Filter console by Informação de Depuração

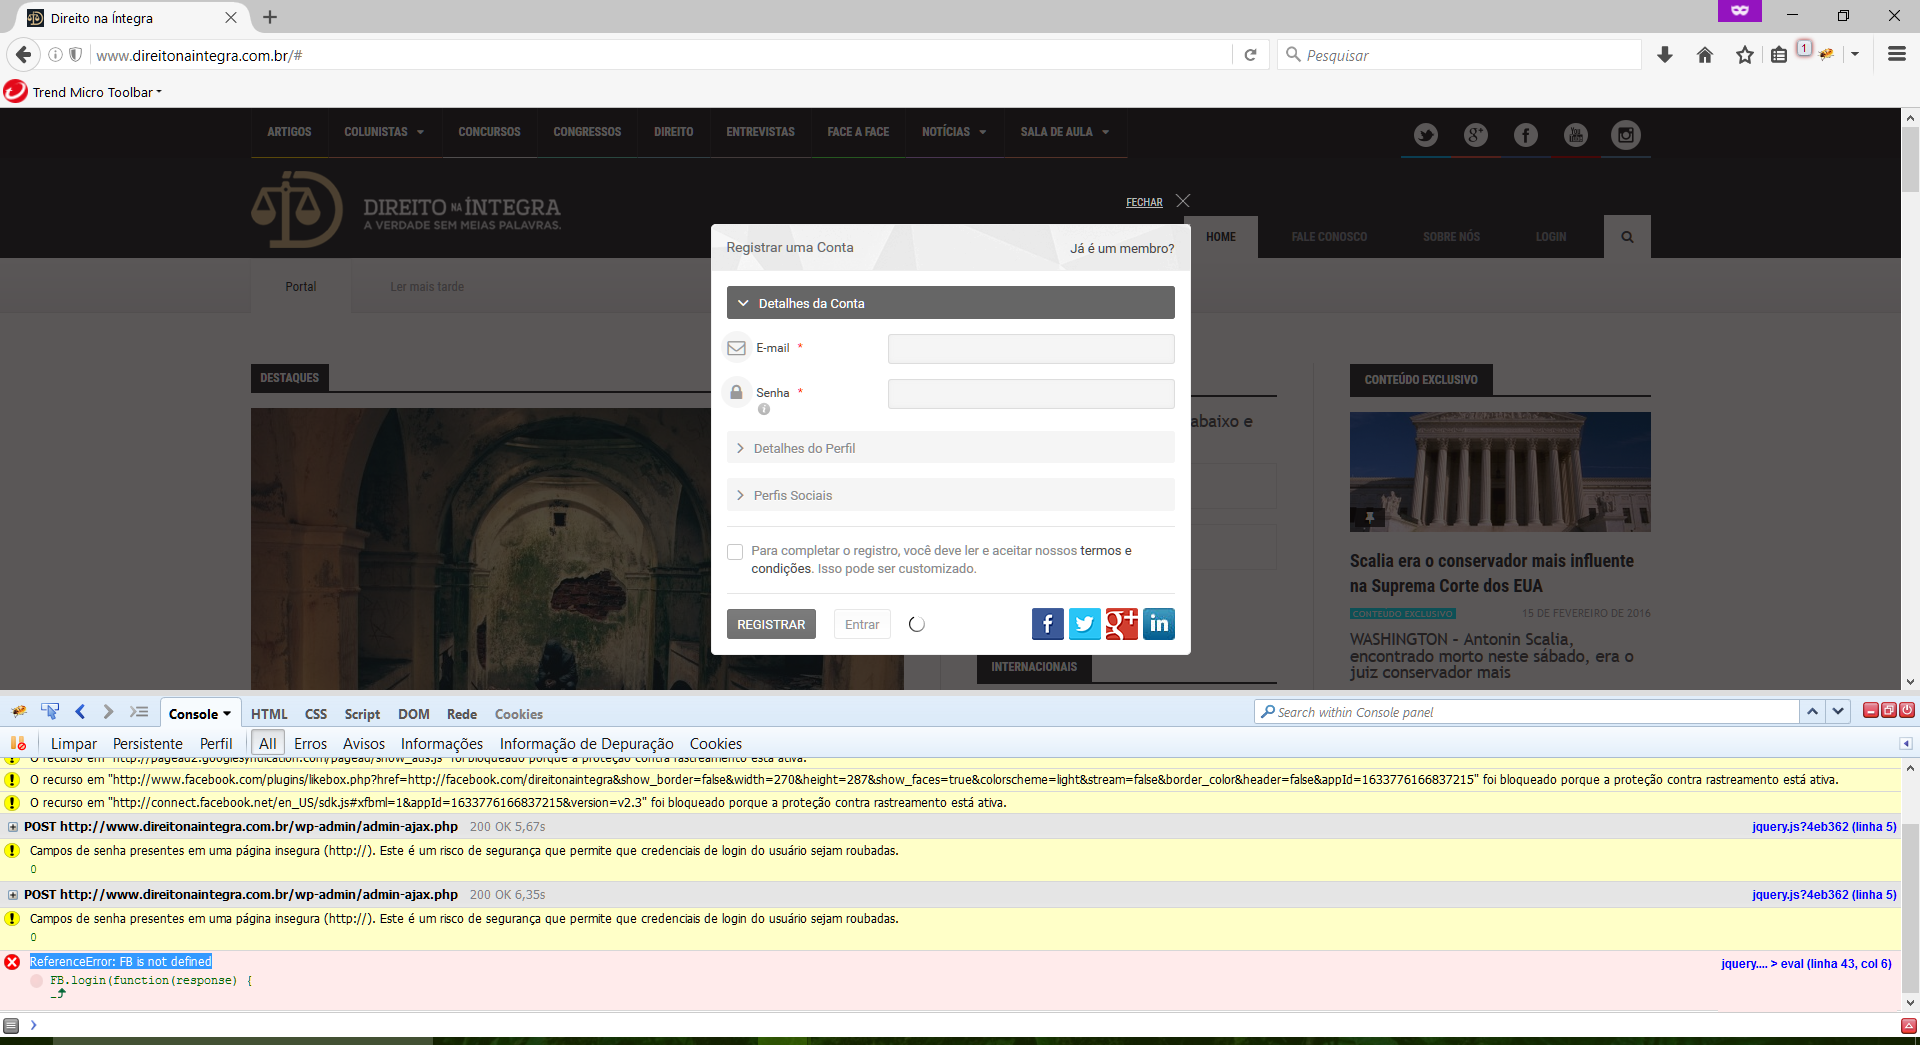587,744
